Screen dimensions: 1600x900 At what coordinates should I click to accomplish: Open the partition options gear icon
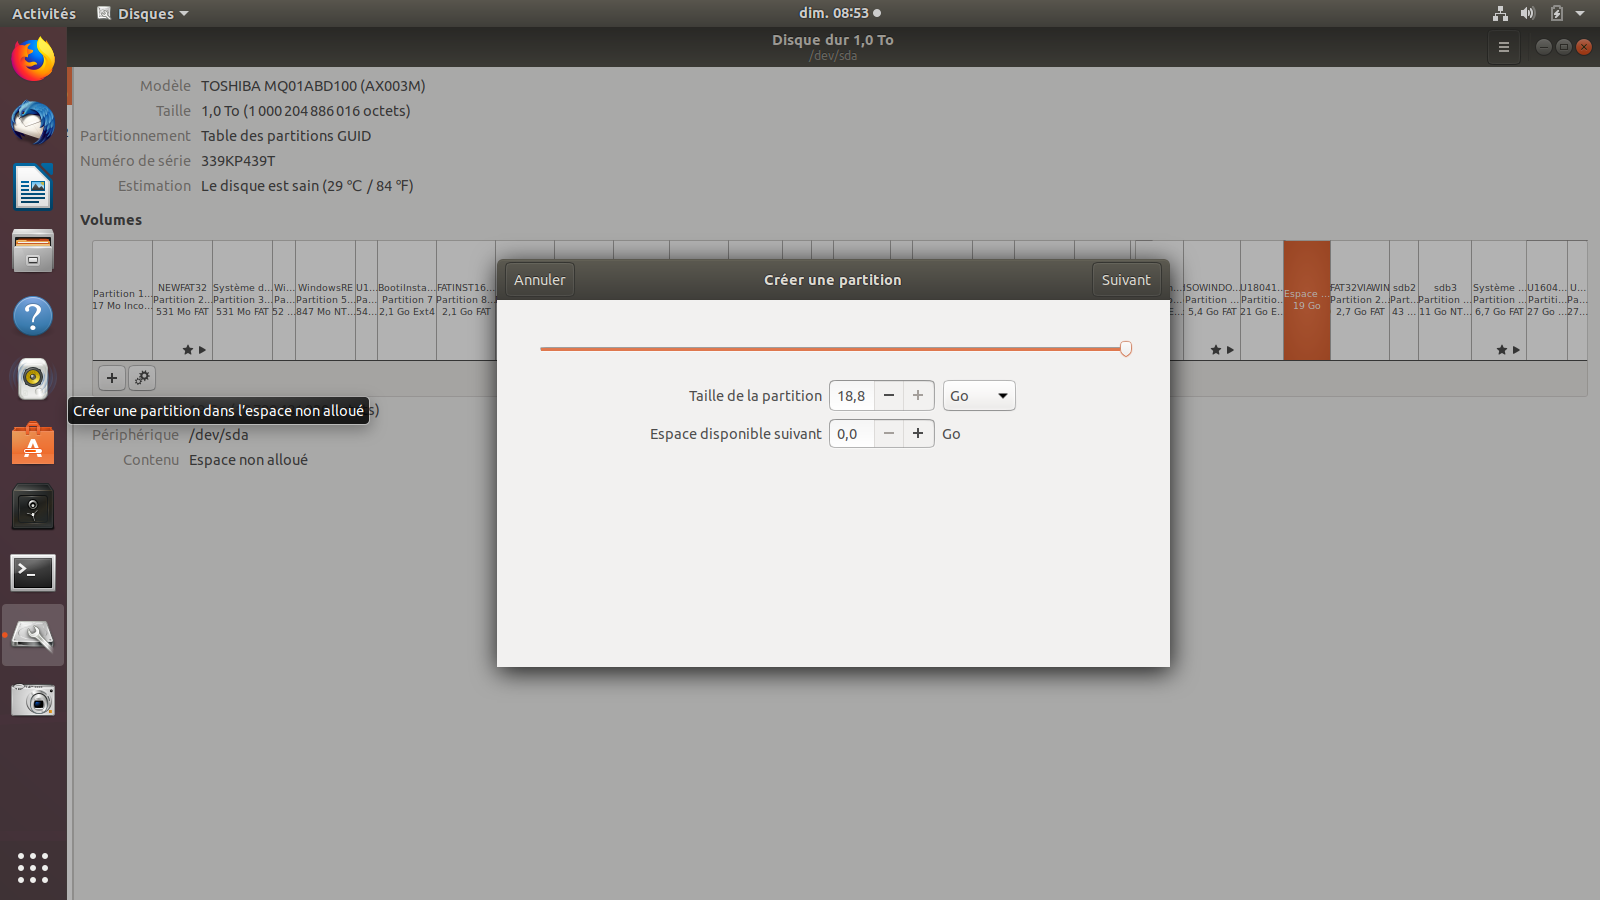click(x=142, y=378)
